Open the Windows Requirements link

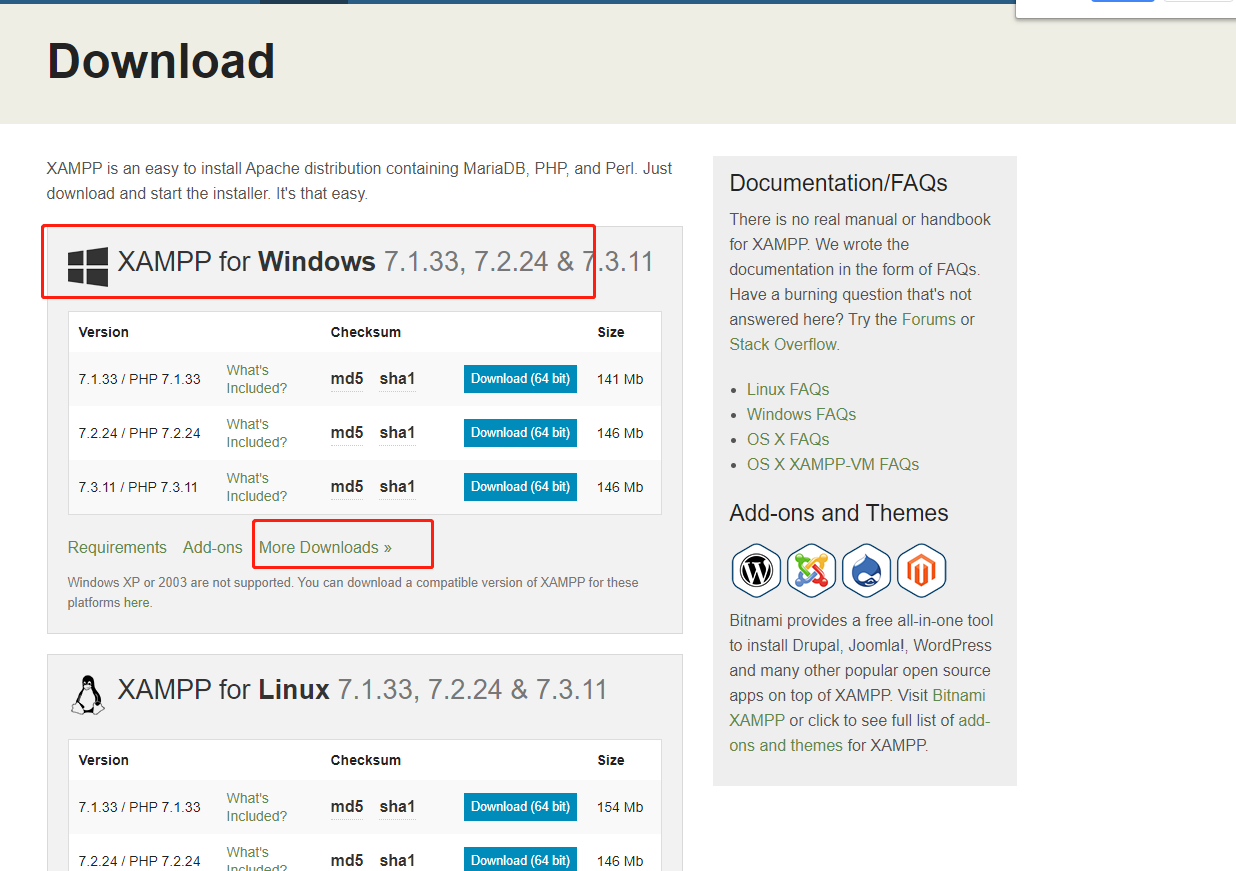(117, 547)
